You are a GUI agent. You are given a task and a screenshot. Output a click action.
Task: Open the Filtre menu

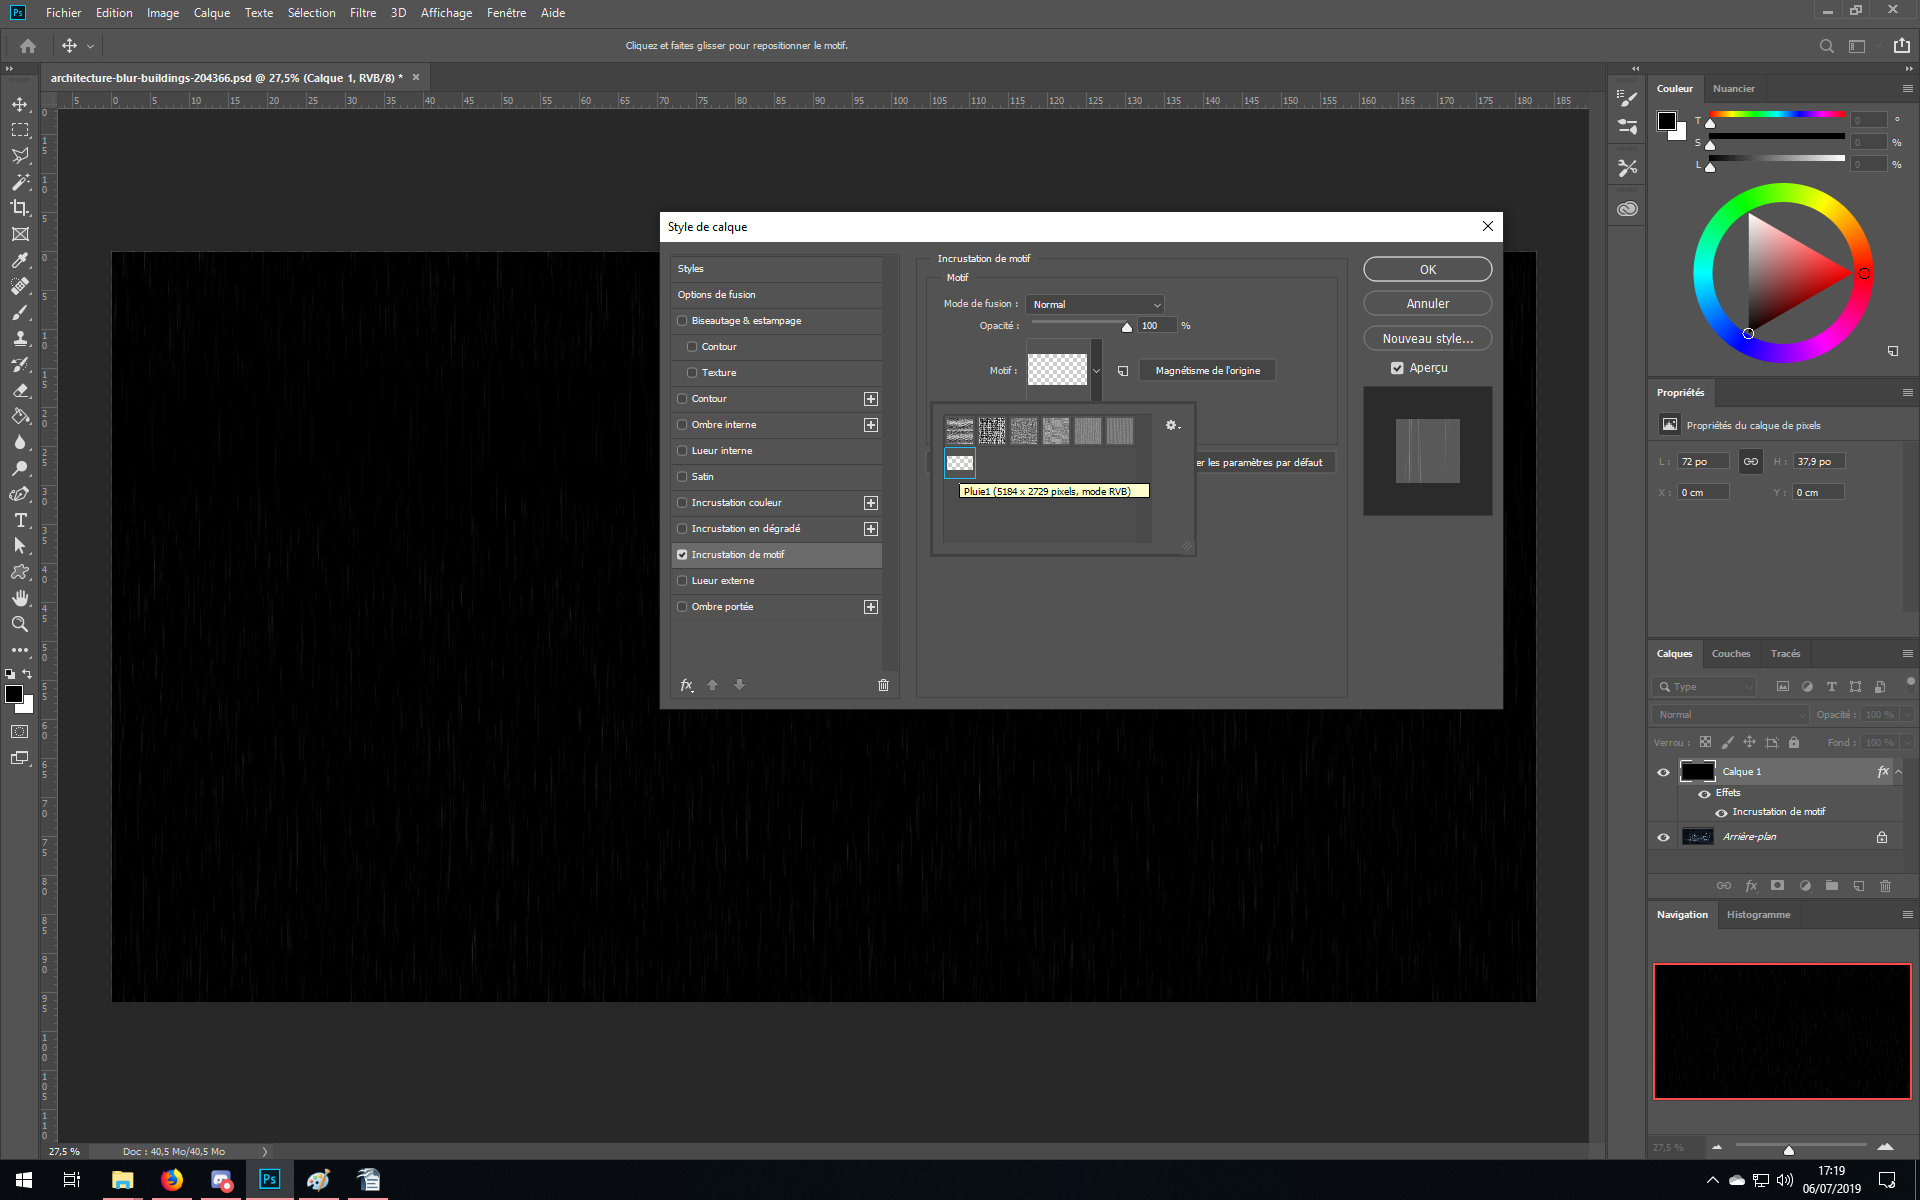coord(362,13)
